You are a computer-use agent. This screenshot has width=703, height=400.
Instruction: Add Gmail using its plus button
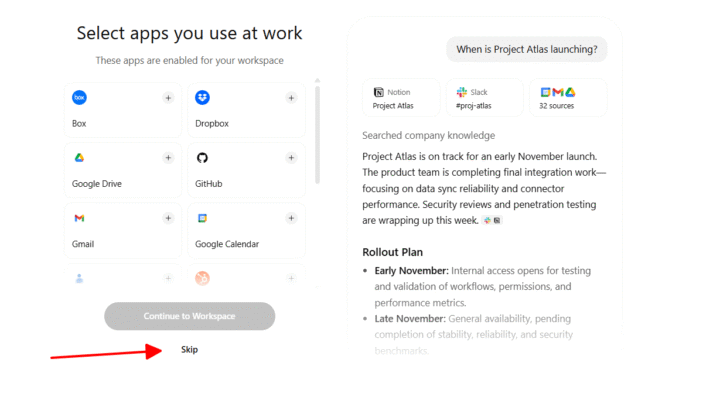click(168, 218)
